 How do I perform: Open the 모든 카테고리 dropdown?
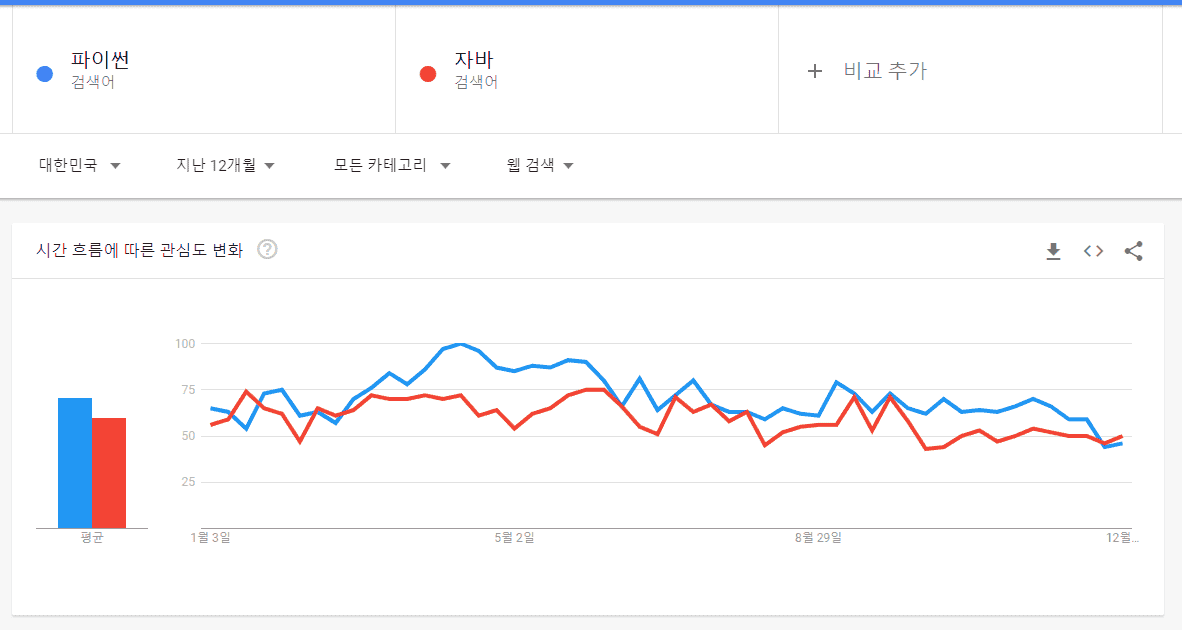pos(392,166)
